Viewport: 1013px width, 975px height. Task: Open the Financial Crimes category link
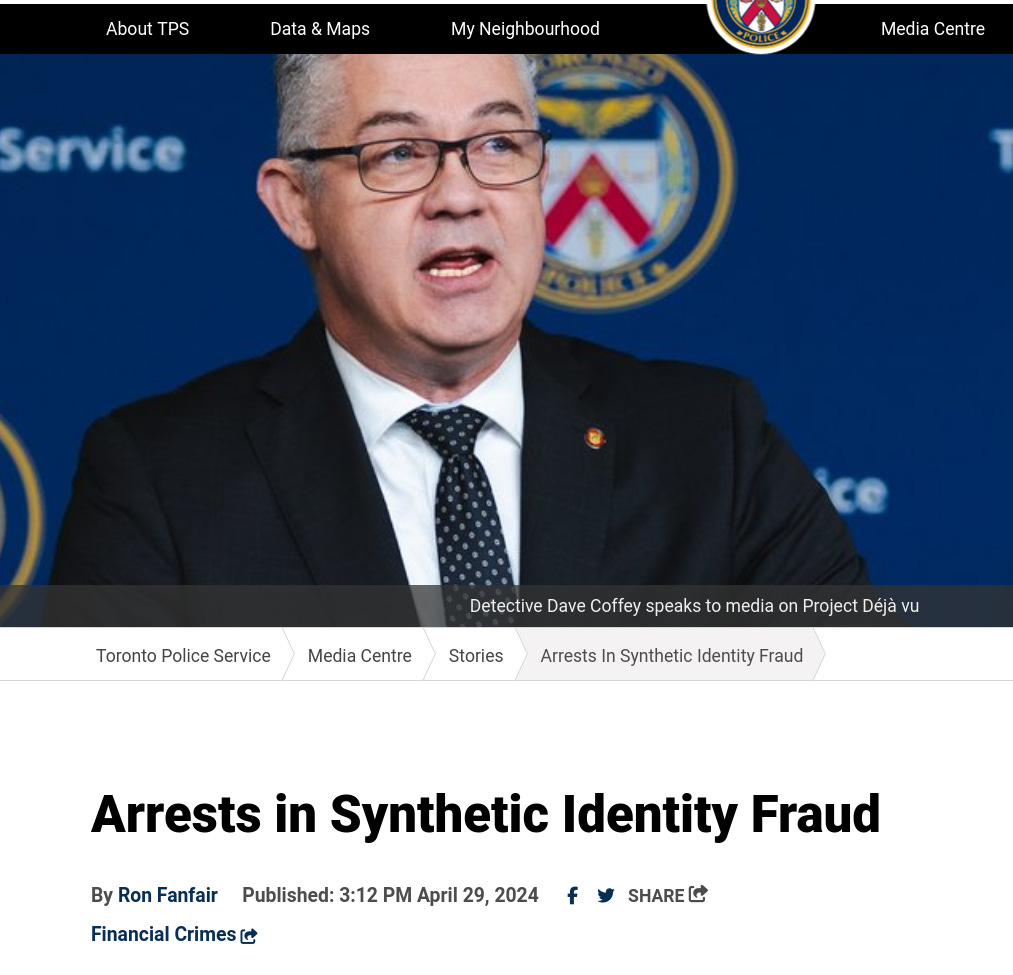pos(163,934)
